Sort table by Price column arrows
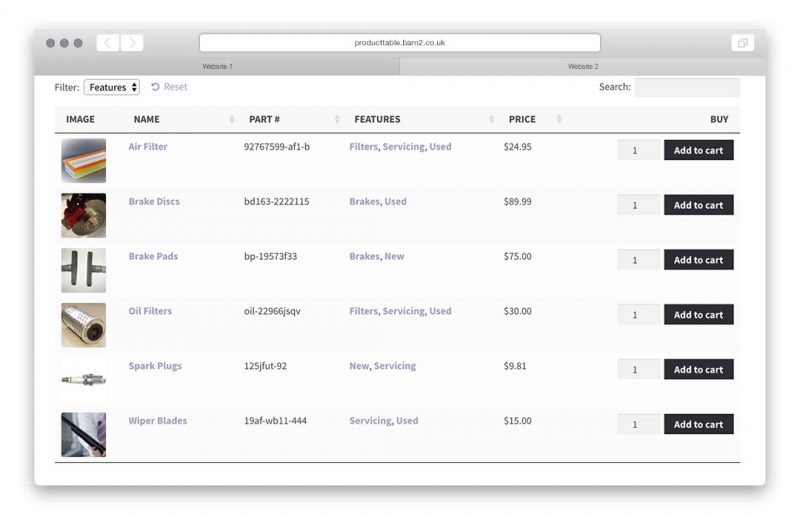800x514 pixels. click(559, 119)
